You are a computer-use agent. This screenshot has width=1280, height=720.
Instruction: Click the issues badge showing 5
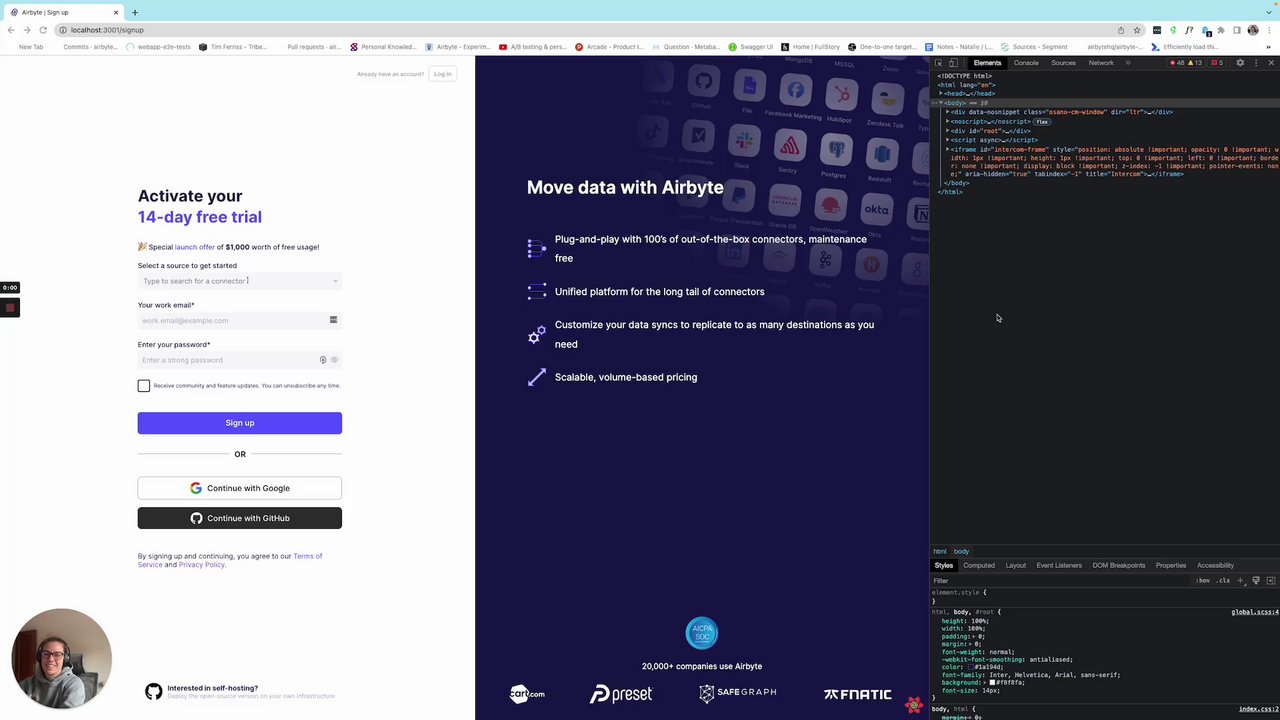click(1217, 63)
